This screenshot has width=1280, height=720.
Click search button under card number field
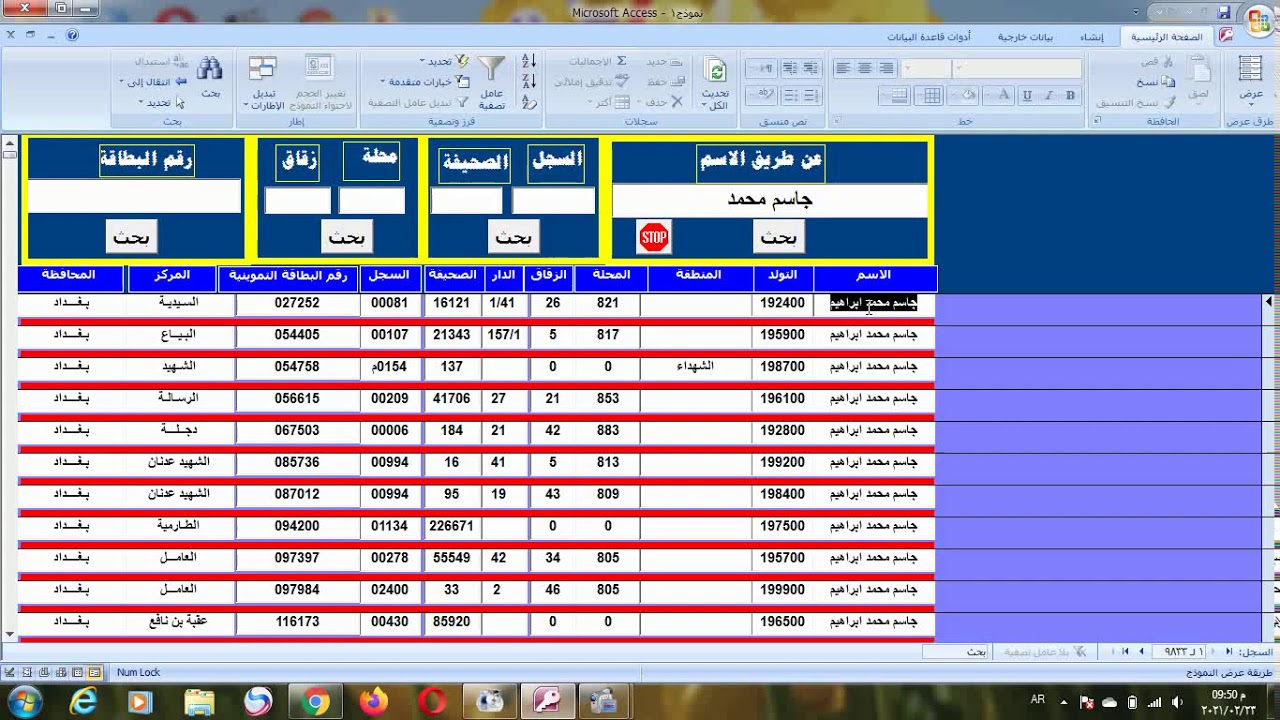(x=131, y=237)
